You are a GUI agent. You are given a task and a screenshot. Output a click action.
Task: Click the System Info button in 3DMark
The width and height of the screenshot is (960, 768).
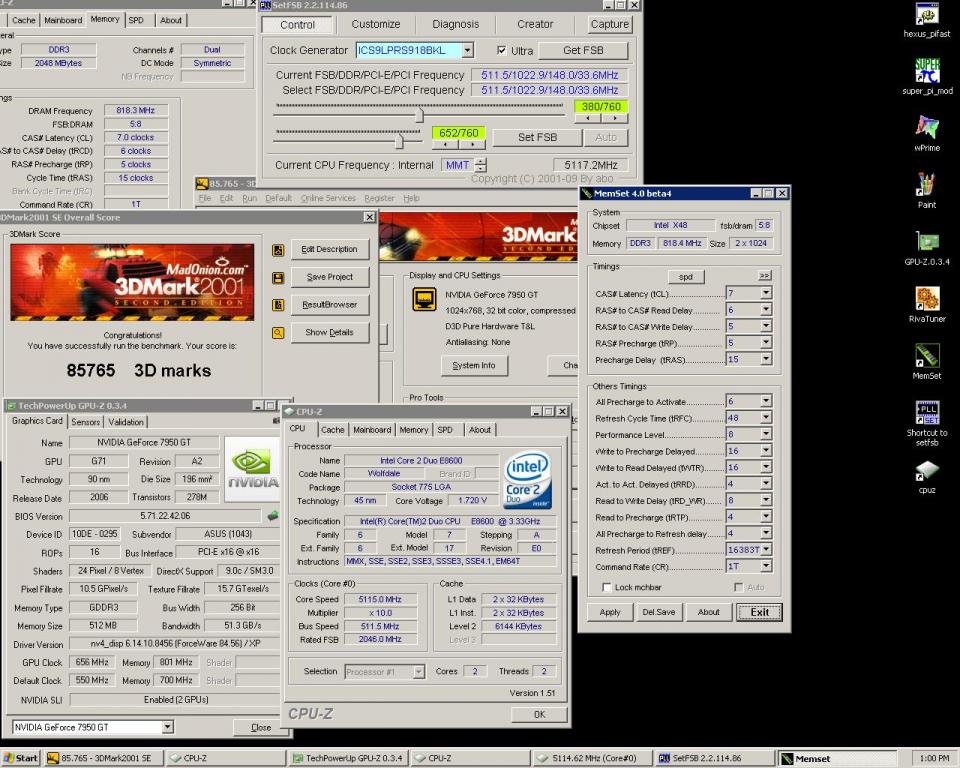474,366
